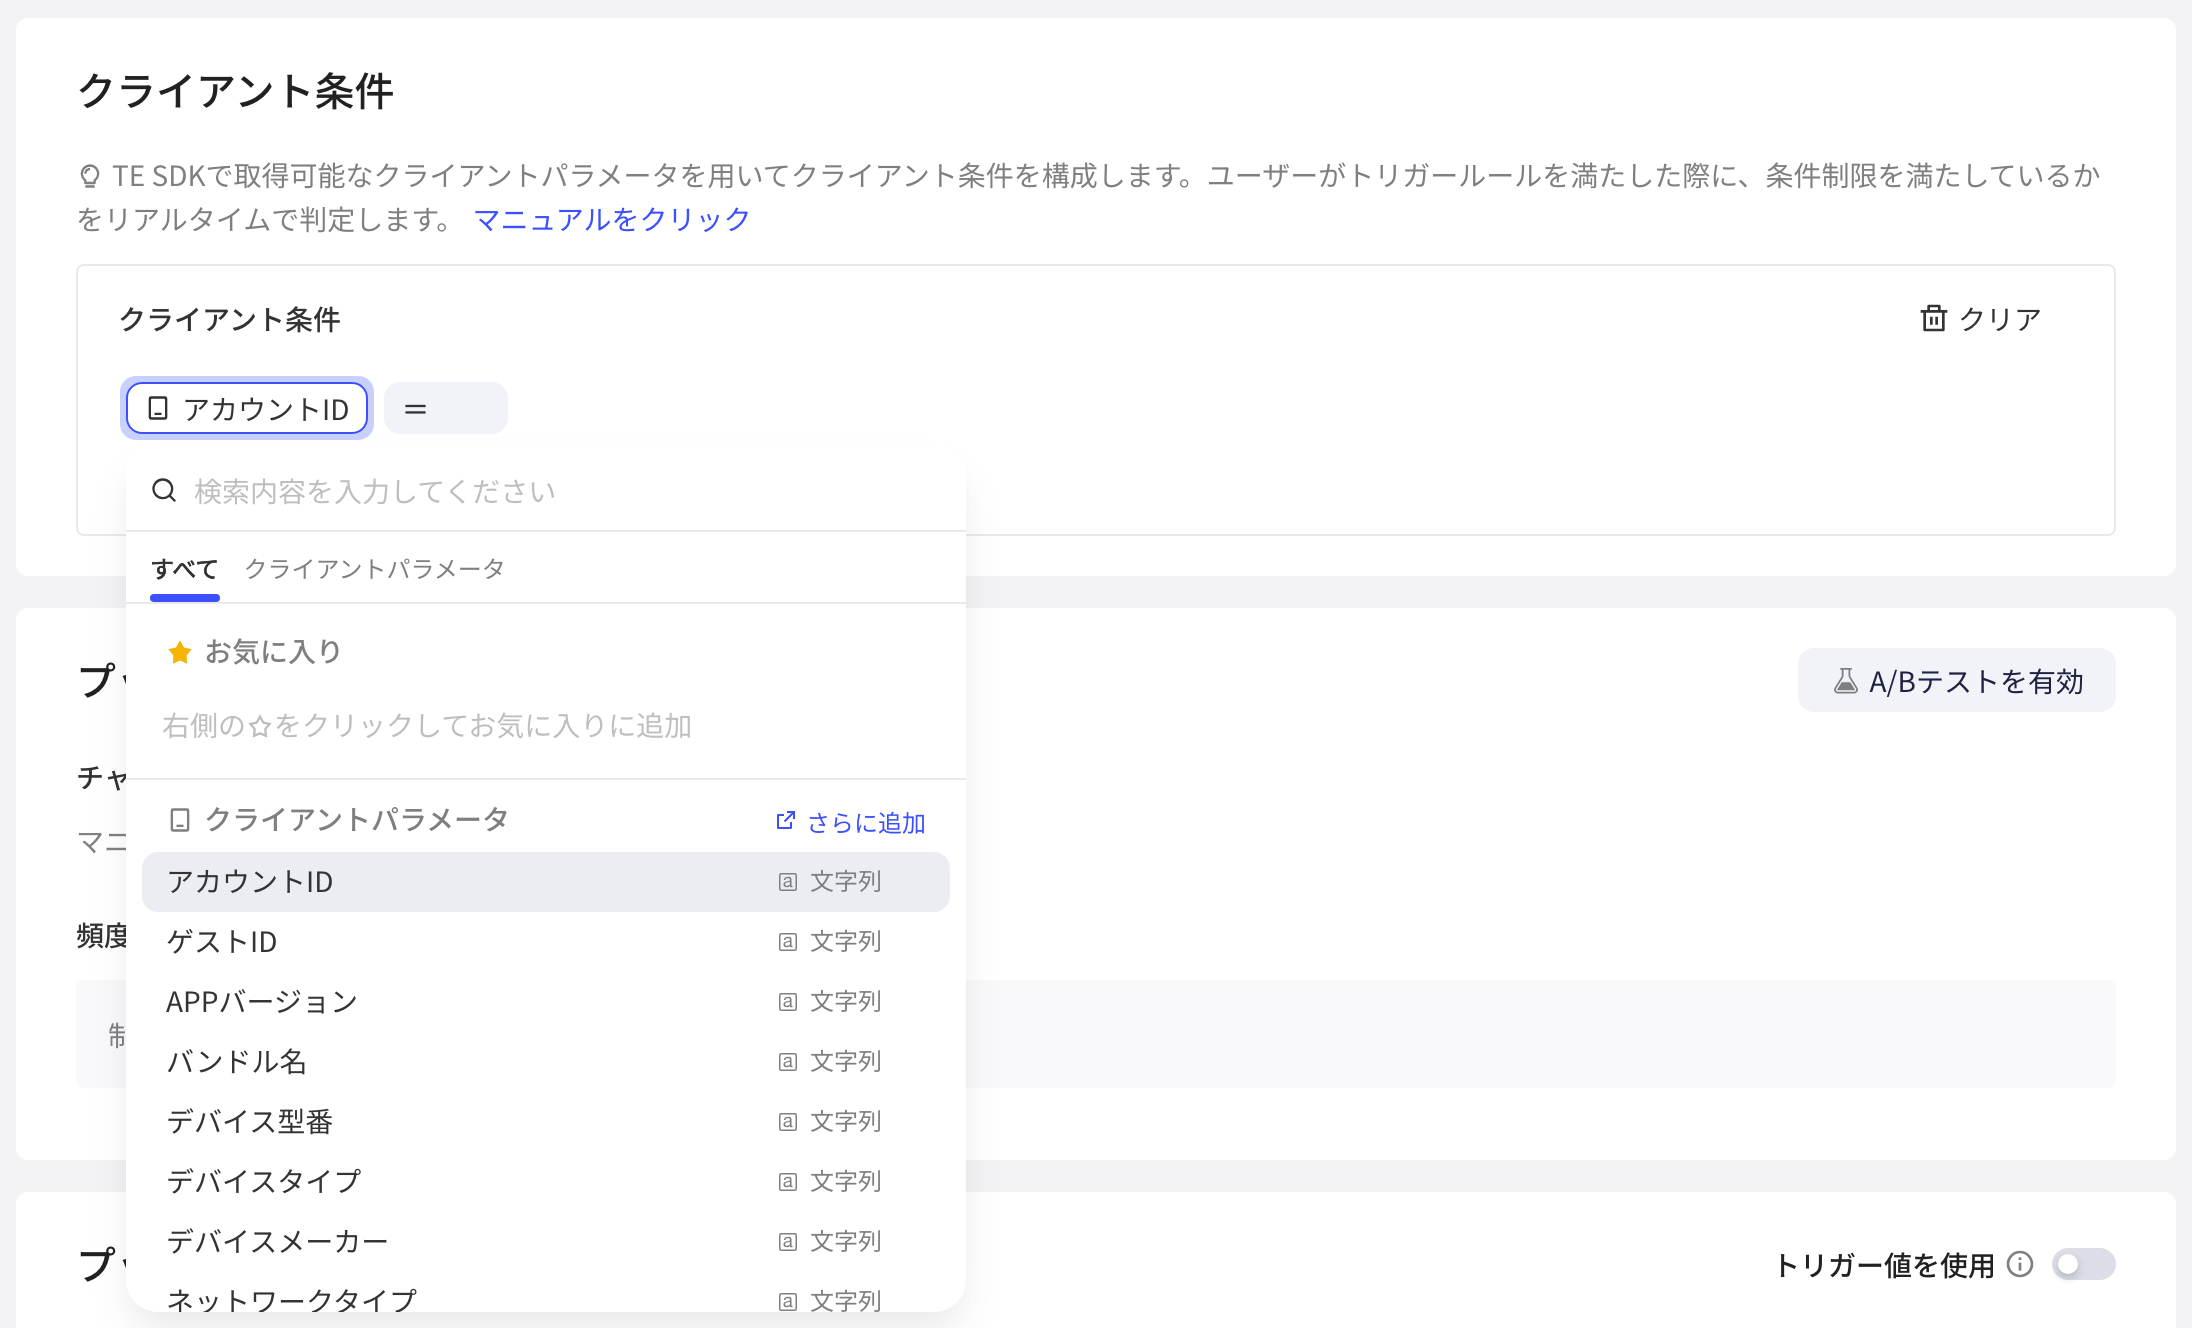Click the string type icon on バンドル名 row
The height and width of the screenshot is (1328, 2192).
788,1062
